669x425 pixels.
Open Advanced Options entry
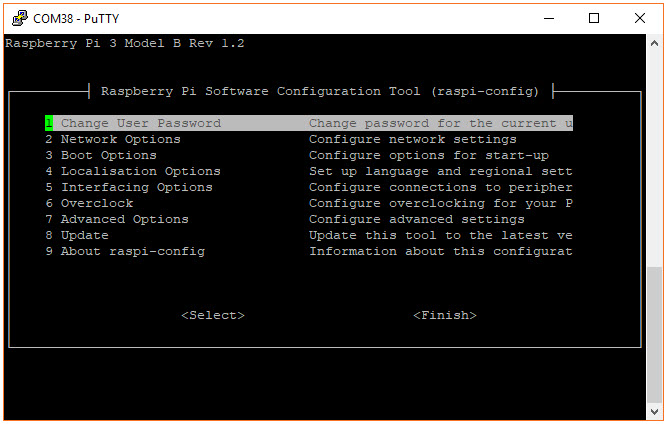[x=124, y=219]
